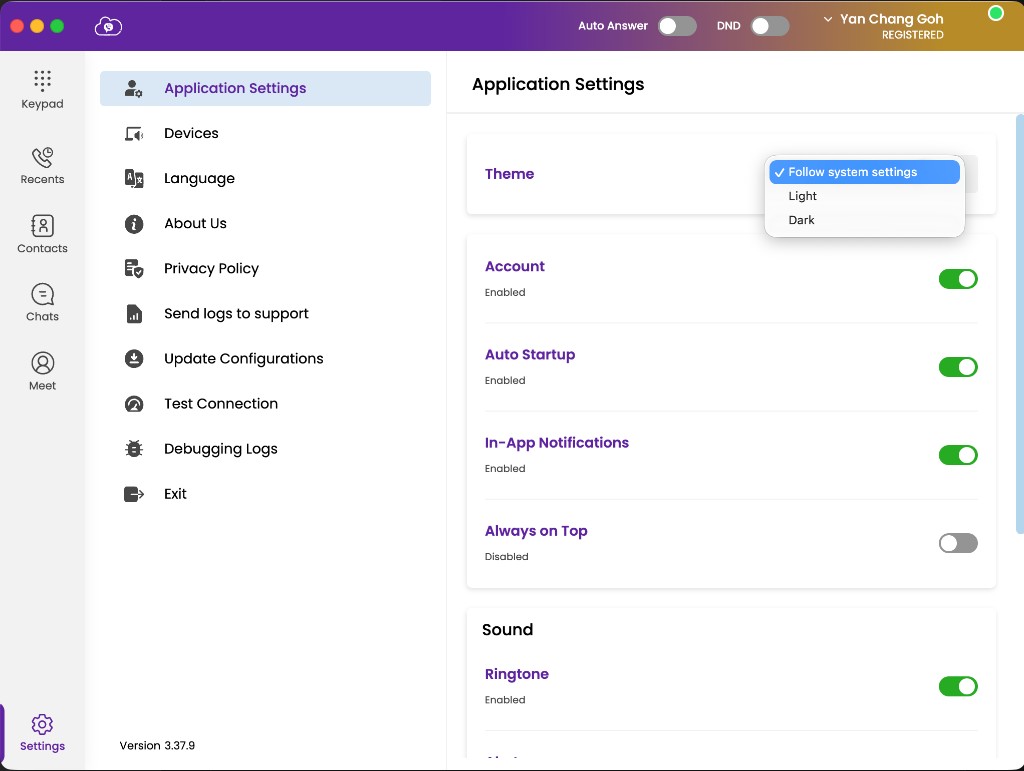Click the Exit door arrow icon

(x=134, y=494)
